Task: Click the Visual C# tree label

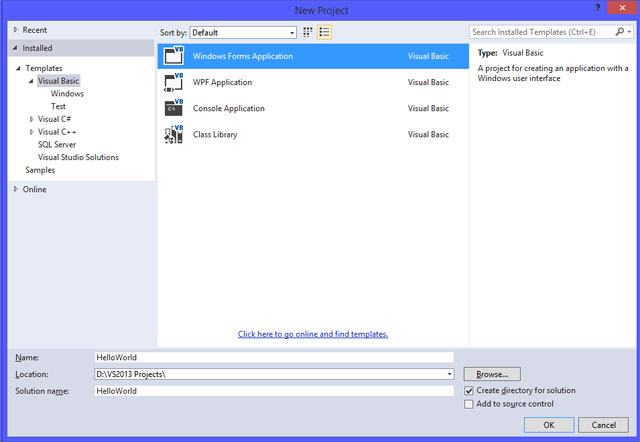Action: 54,119
